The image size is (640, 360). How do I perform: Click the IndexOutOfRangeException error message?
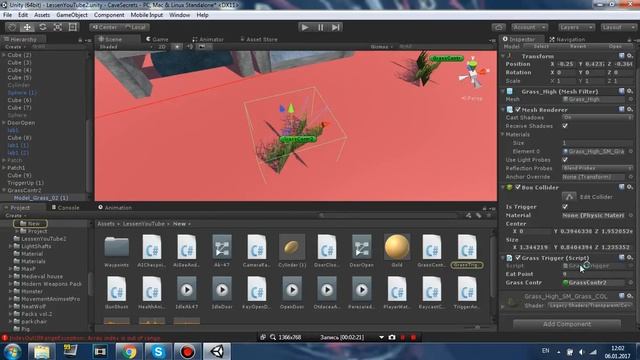click(85, 338)
